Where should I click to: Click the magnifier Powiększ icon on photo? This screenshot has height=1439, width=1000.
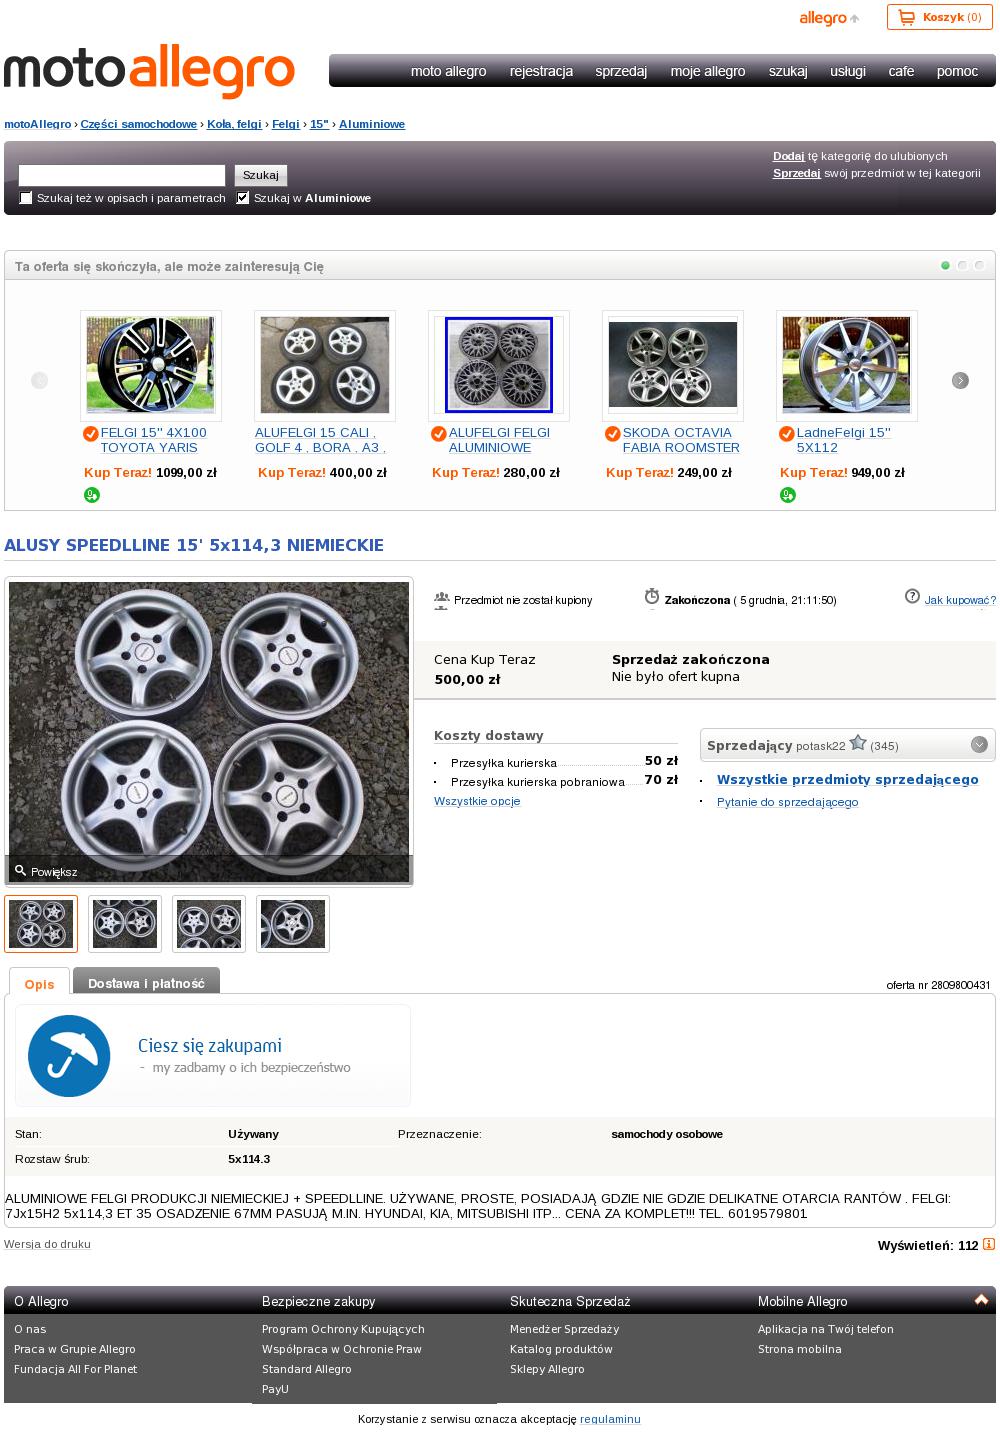20,871
